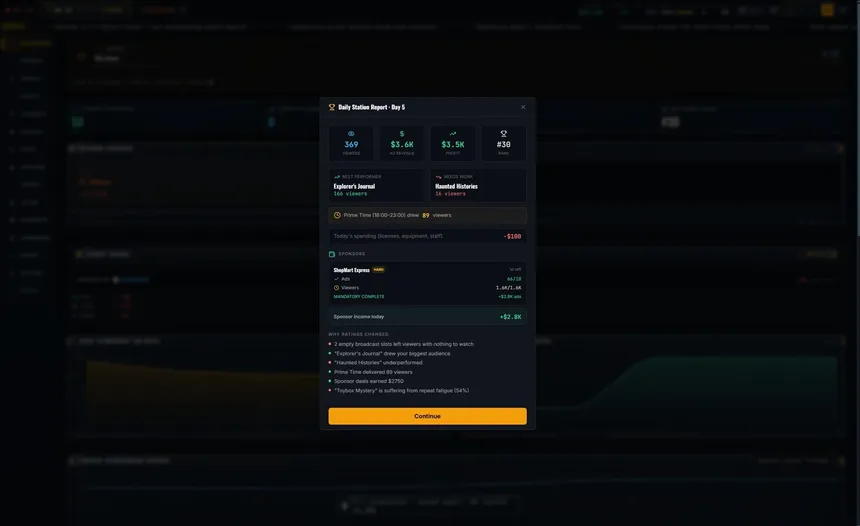
Task: Click the +$2.8K sponsor income amount
Action: 511,316
